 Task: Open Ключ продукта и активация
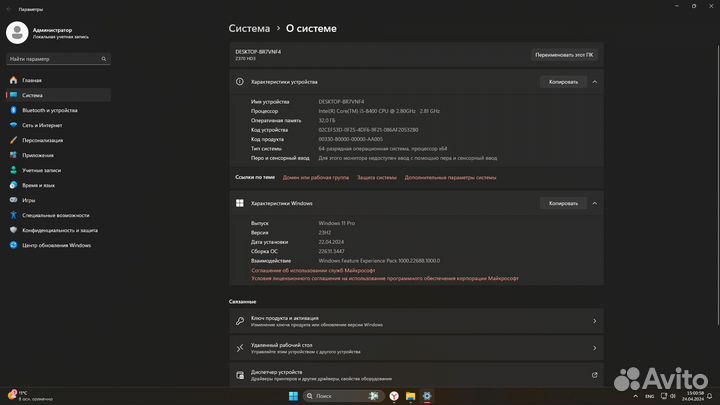[x=415, y=321]
